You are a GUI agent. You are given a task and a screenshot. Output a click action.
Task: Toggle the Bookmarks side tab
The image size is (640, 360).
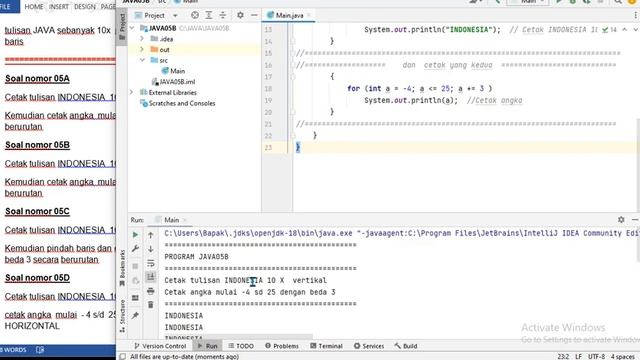click(122, 268)
